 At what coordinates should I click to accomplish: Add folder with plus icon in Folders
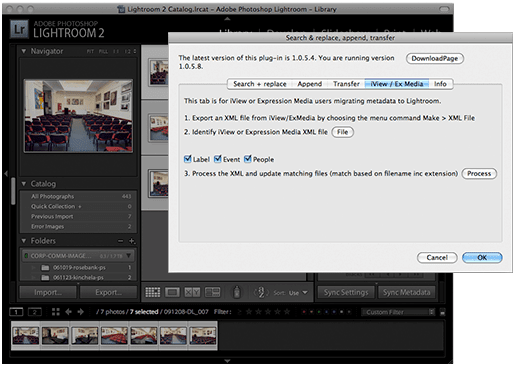pyautogui.click(x=132, y=241)
